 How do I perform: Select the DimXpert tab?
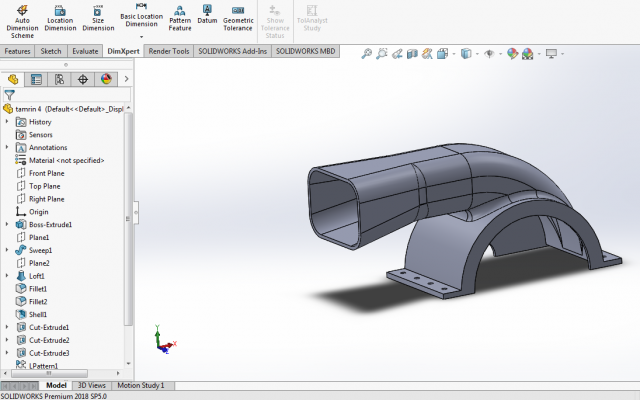coord(123,51)
